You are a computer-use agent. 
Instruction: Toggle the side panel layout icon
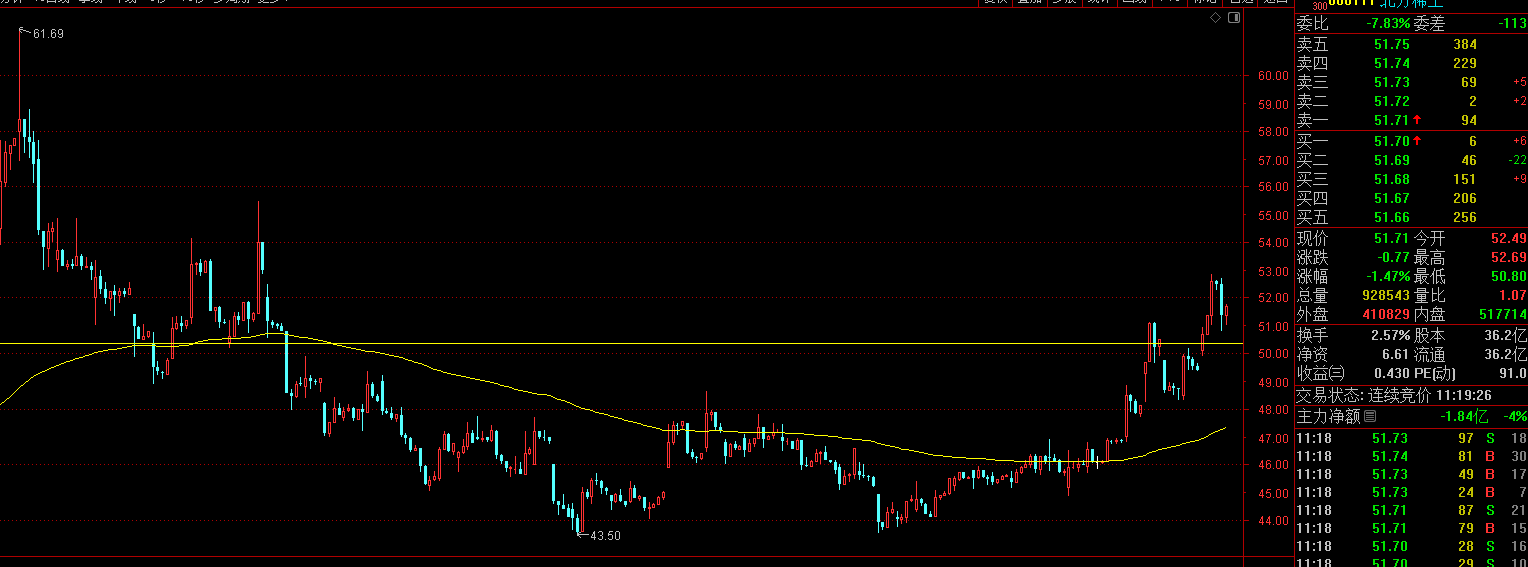coord(1232,18)
